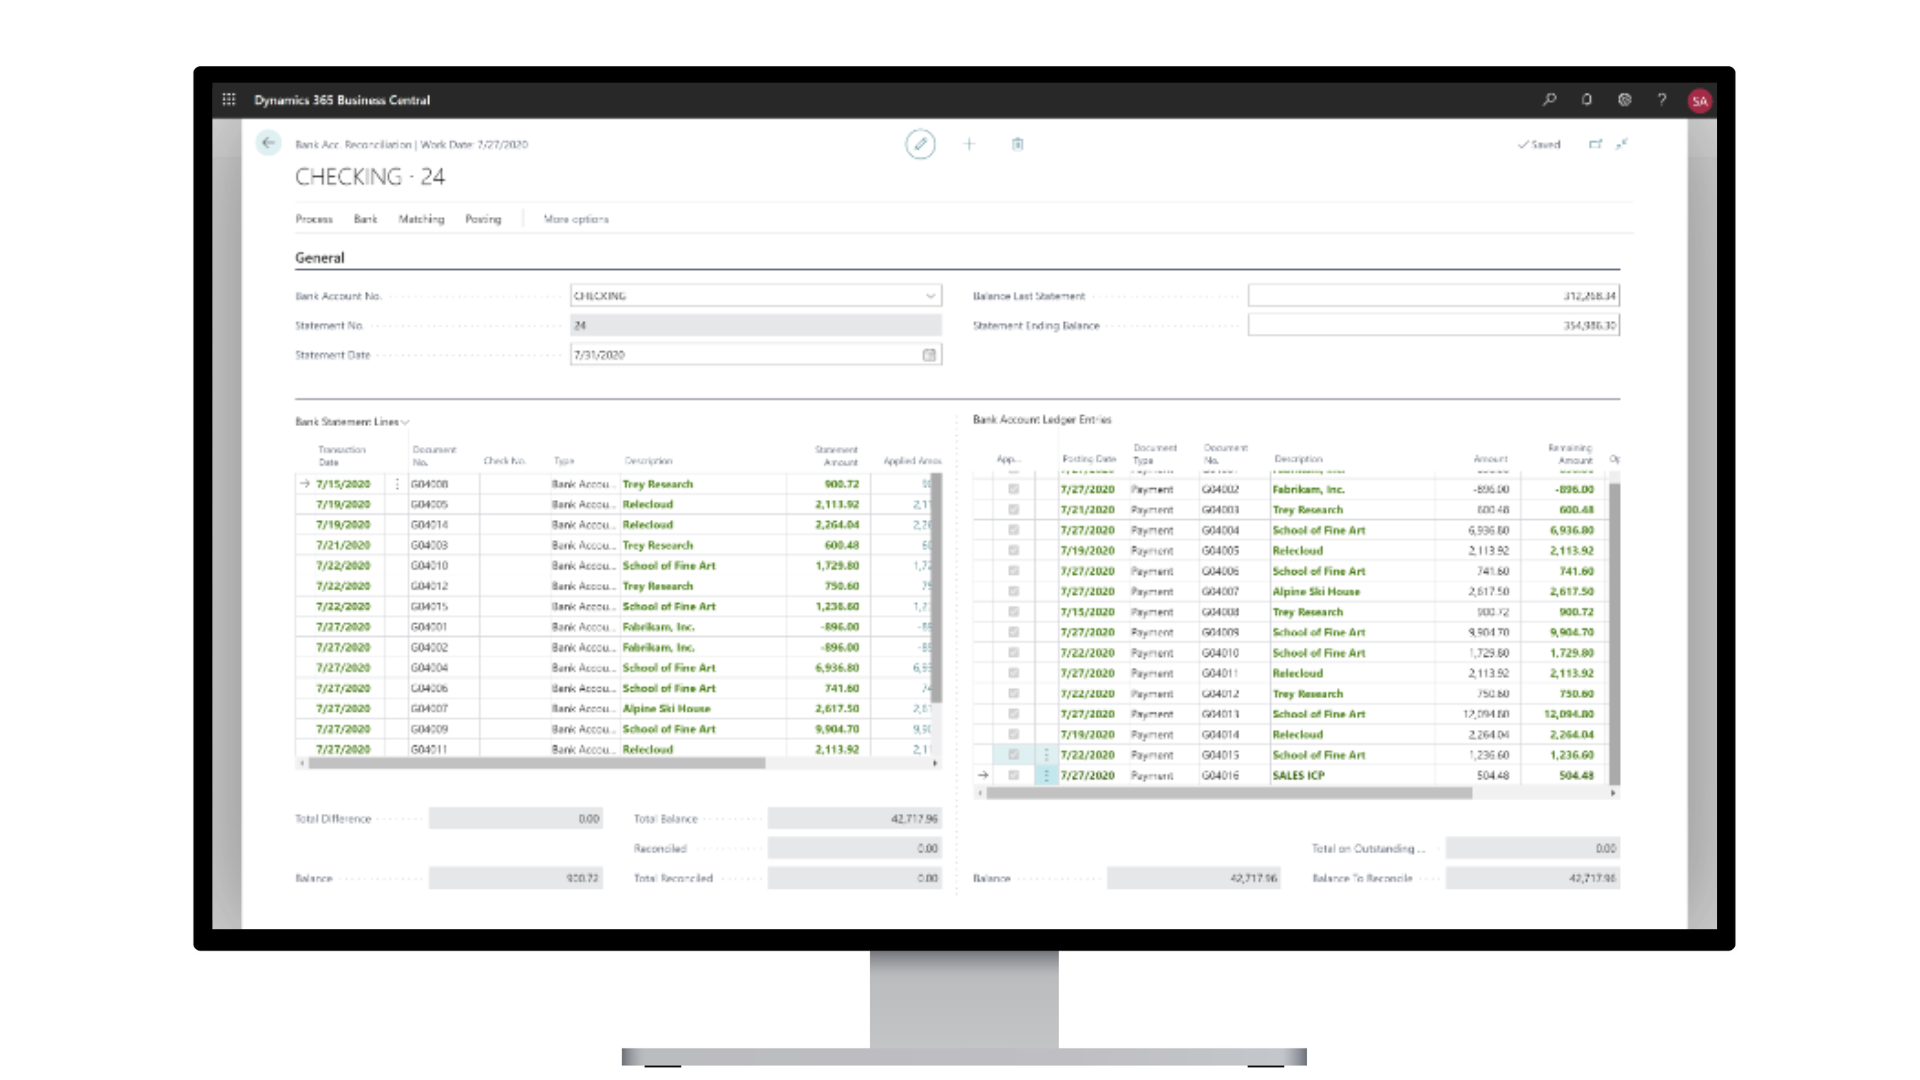Check the applied box for G04016 SALES ICP
This screenshot has height=1080, width=1920.
pyautogui.click(x=1013, y=775)
